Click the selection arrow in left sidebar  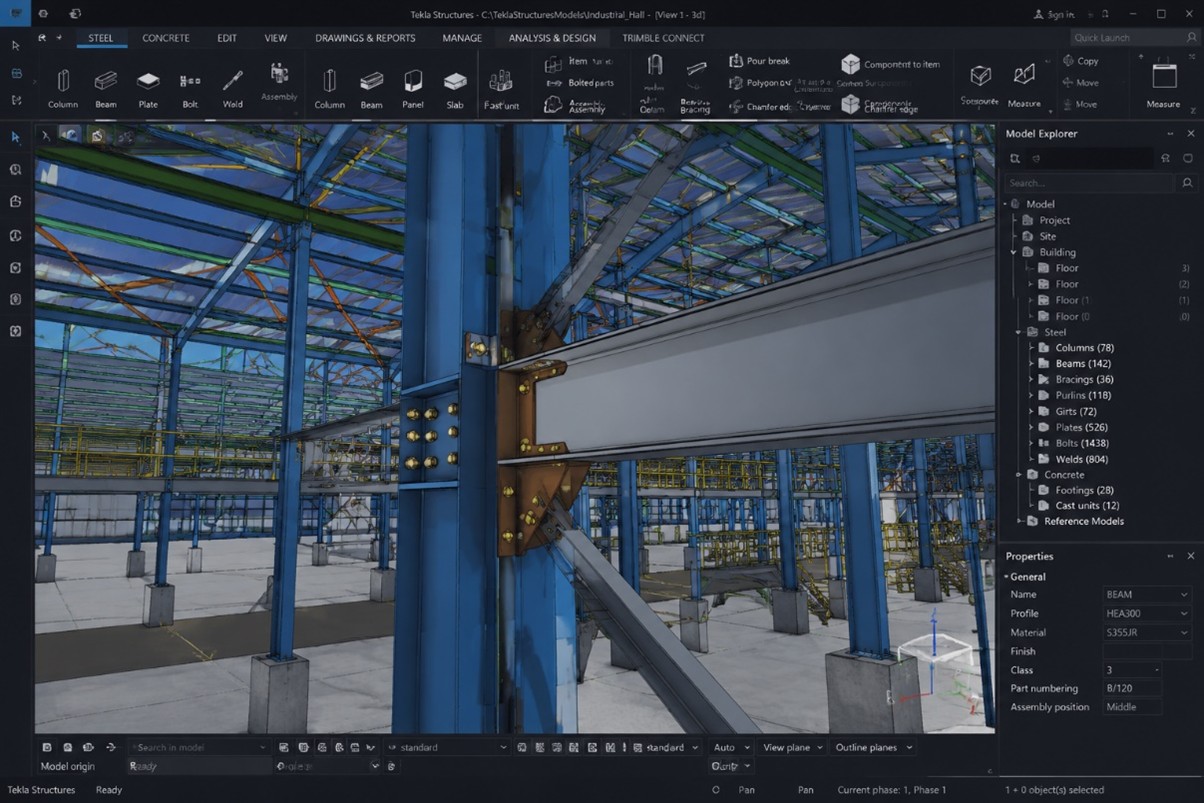coord(16,137)
